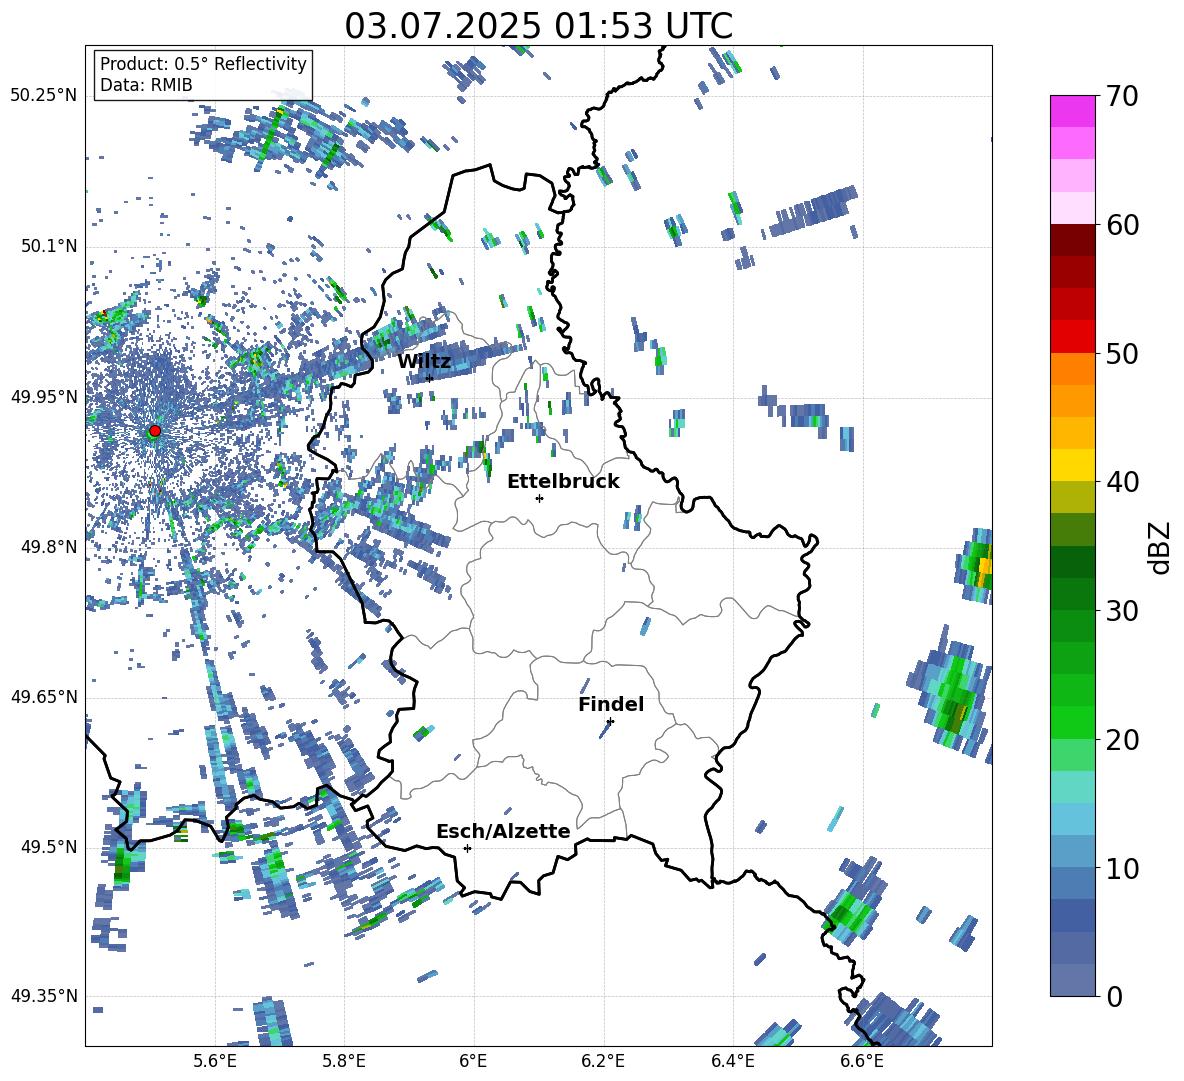Click the 10 tick label on colorbar
Viewport: 1184px width, 1081px height.
[1121, 868]
